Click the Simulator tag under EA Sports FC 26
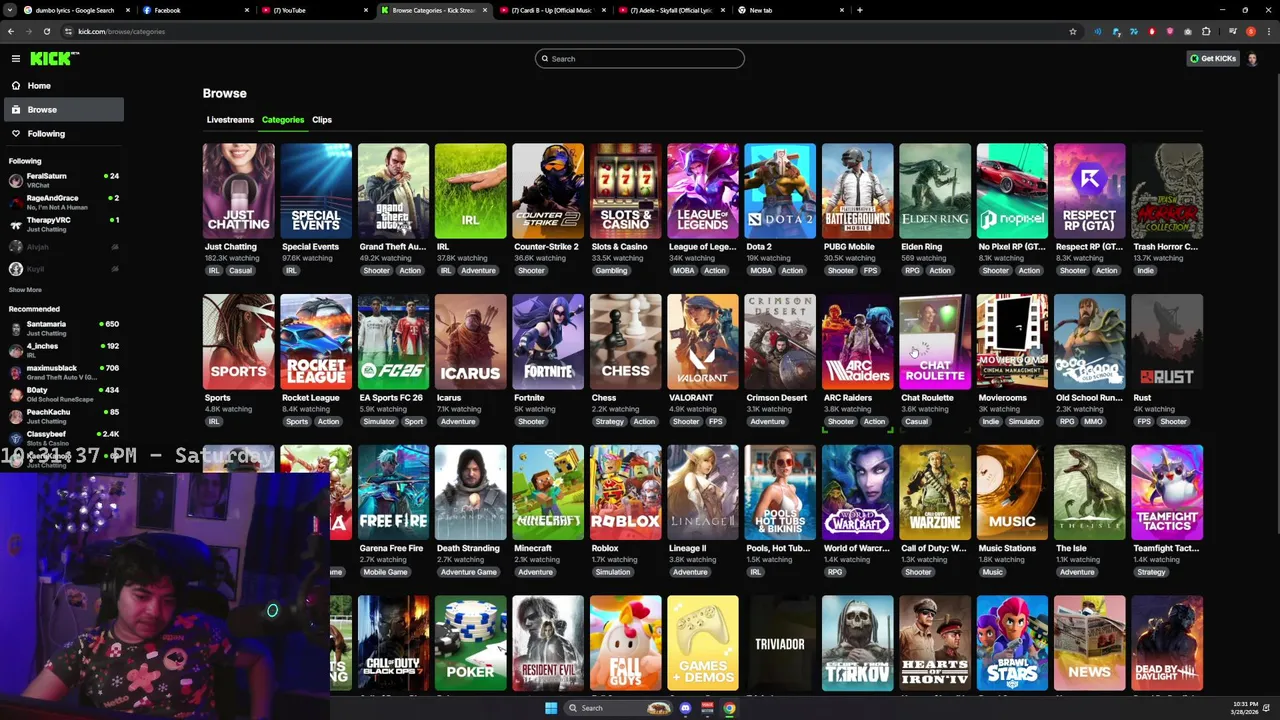Image resolution: width=1280 pixels, height=720 pixels. point(379,422)
